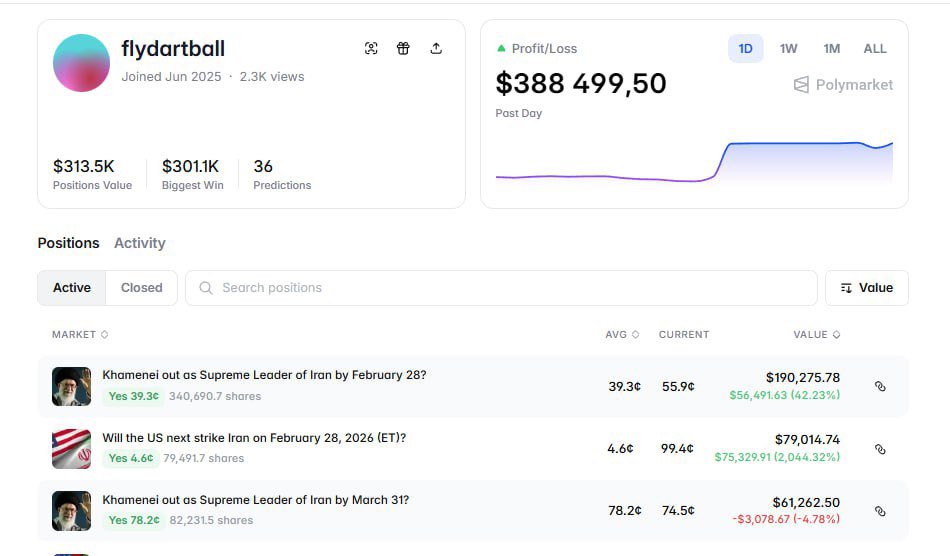Open the Value sort dropdown

click(x=866, y=288)
